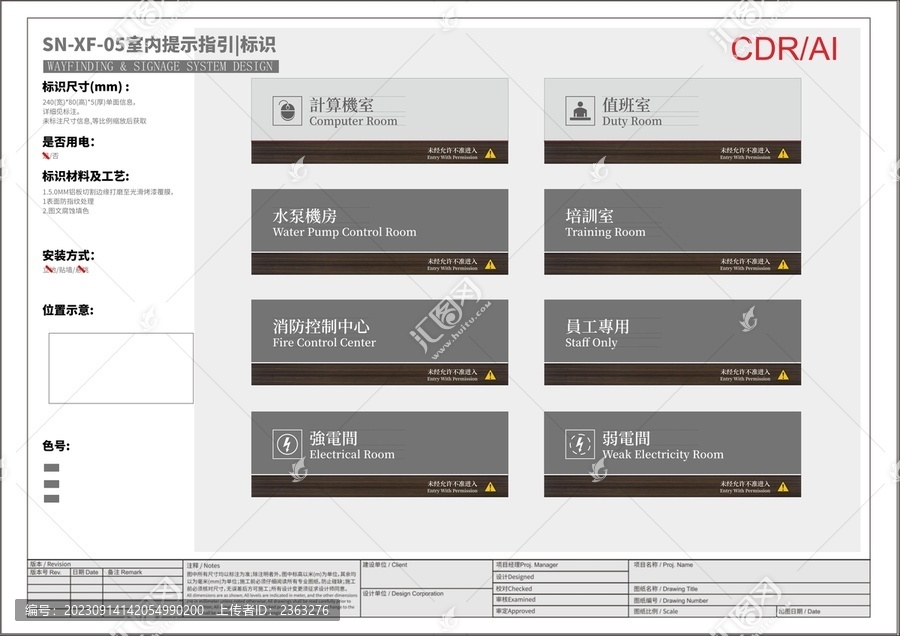900x636 pixels.
Task: Click the 水泵機房 Chinese heading
Action: coord(305,216)
